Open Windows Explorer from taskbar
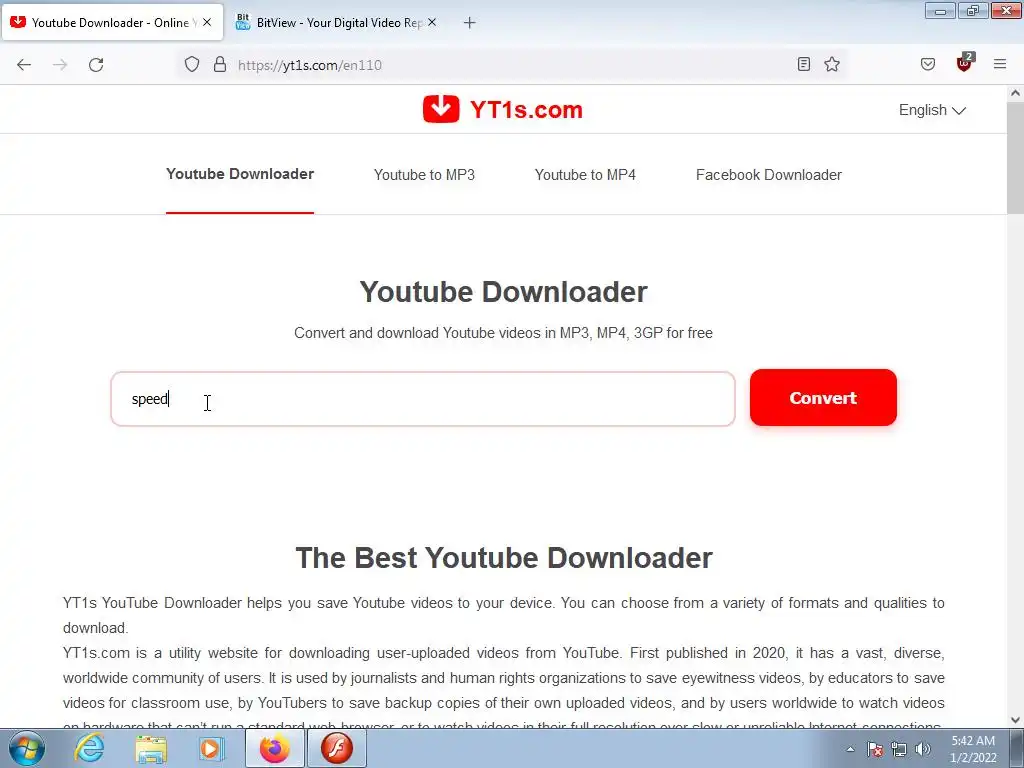The height and width of the screenshot is (768, 1024). coord(151,749)
